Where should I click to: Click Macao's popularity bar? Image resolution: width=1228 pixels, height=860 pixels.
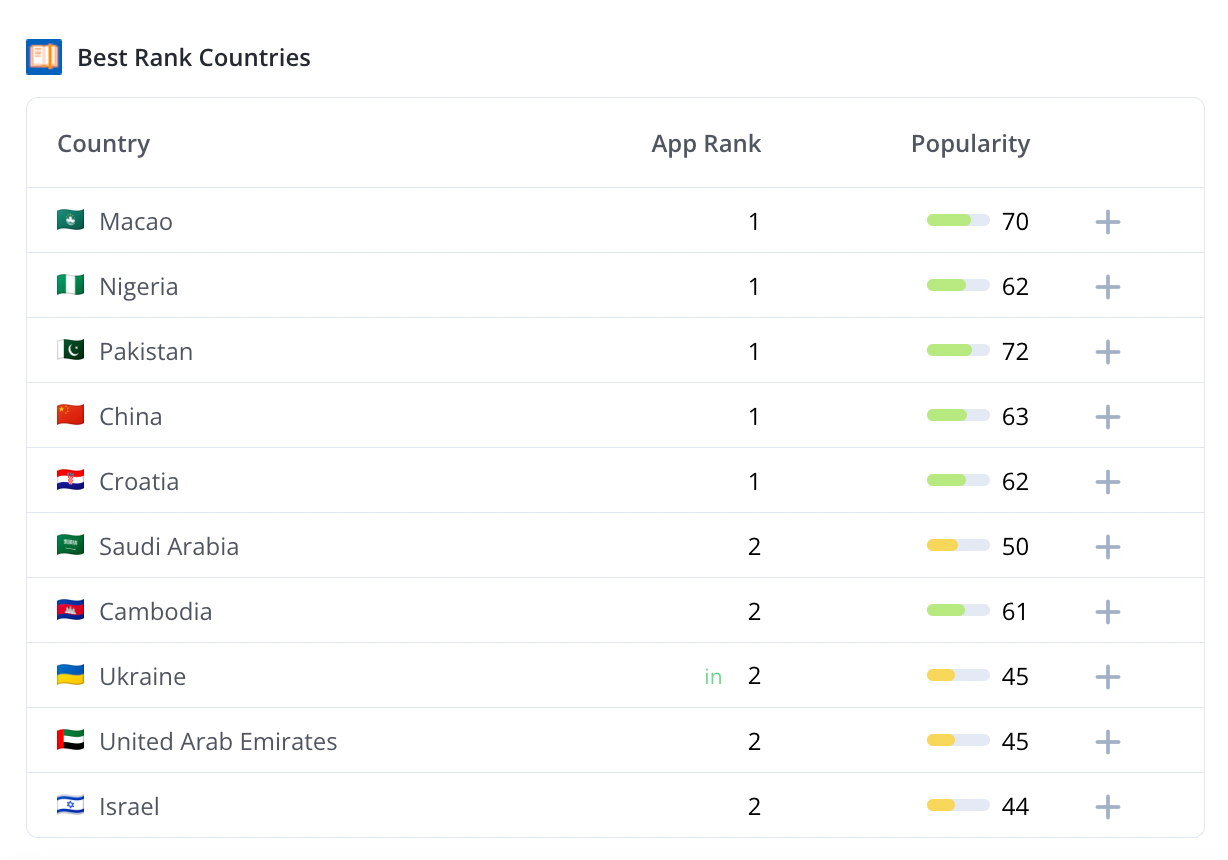tap(958, 221)
